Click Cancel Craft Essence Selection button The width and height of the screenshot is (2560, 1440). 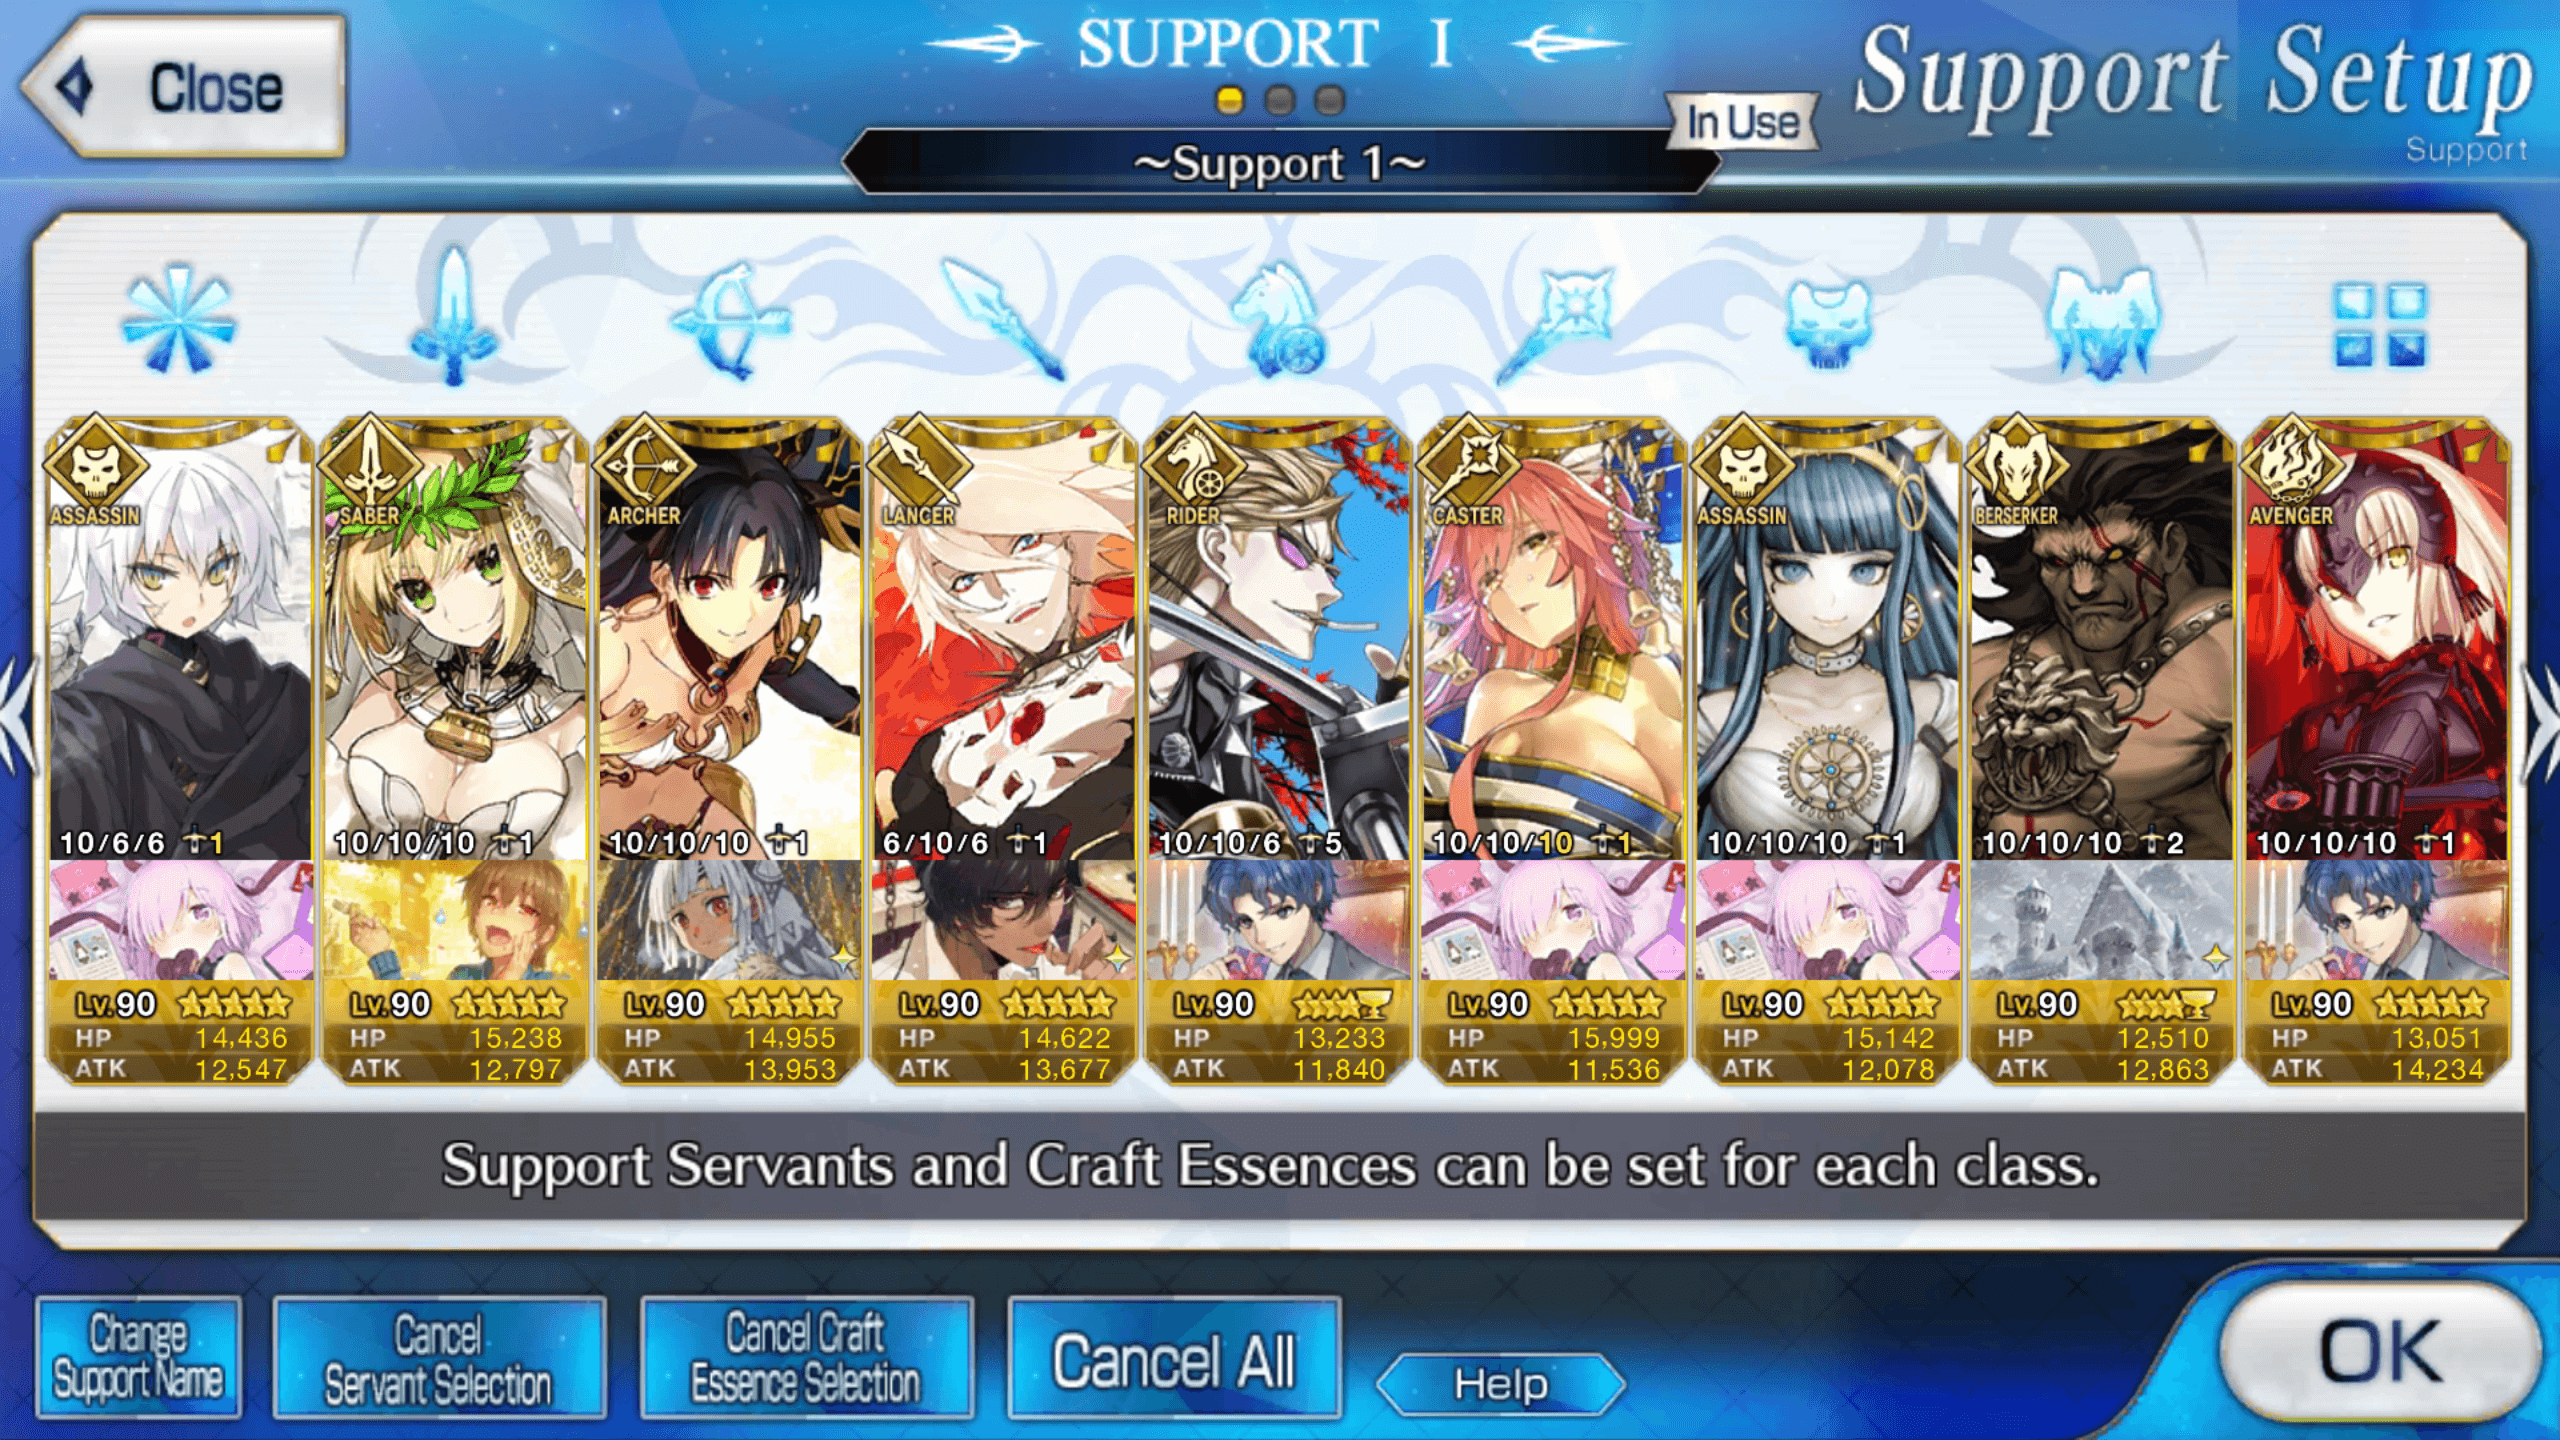(806, 1357)
